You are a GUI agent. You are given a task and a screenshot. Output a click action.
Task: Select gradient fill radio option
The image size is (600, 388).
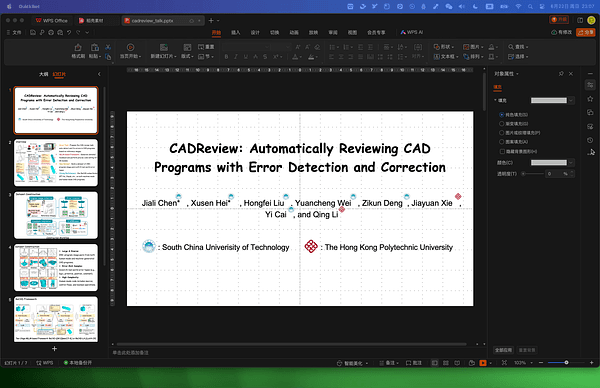(x=501, y=124)
